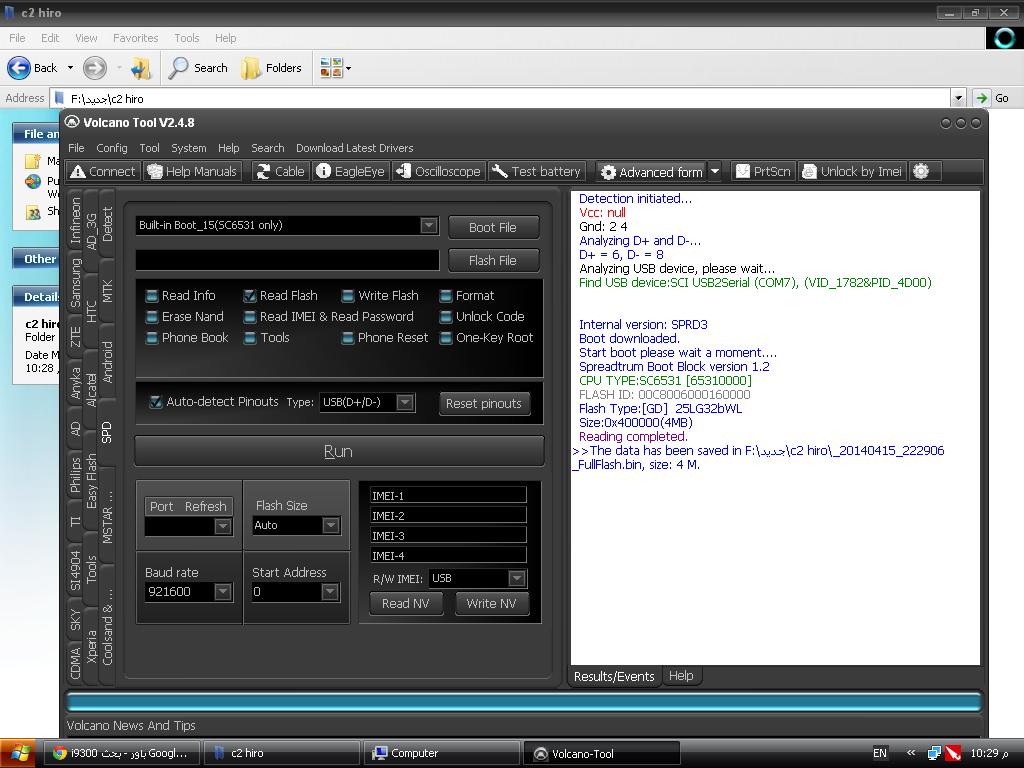Toggle Auto-detect Pinouts checkbox
Image resolution: width=1024 pixels, height=768 pixels.
point(155,402)
